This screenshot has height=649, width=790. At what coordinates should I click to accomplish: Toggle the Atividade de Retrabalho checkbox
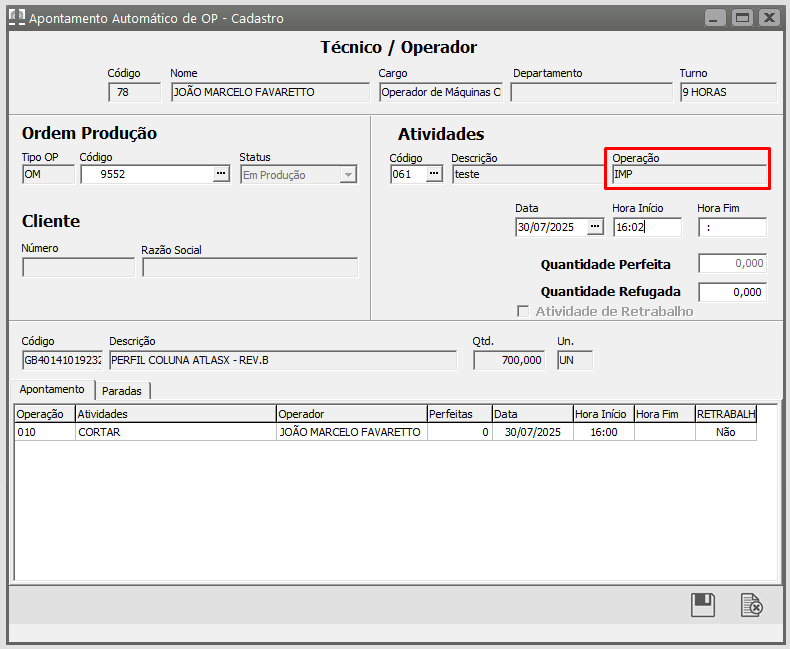[522, 311]
